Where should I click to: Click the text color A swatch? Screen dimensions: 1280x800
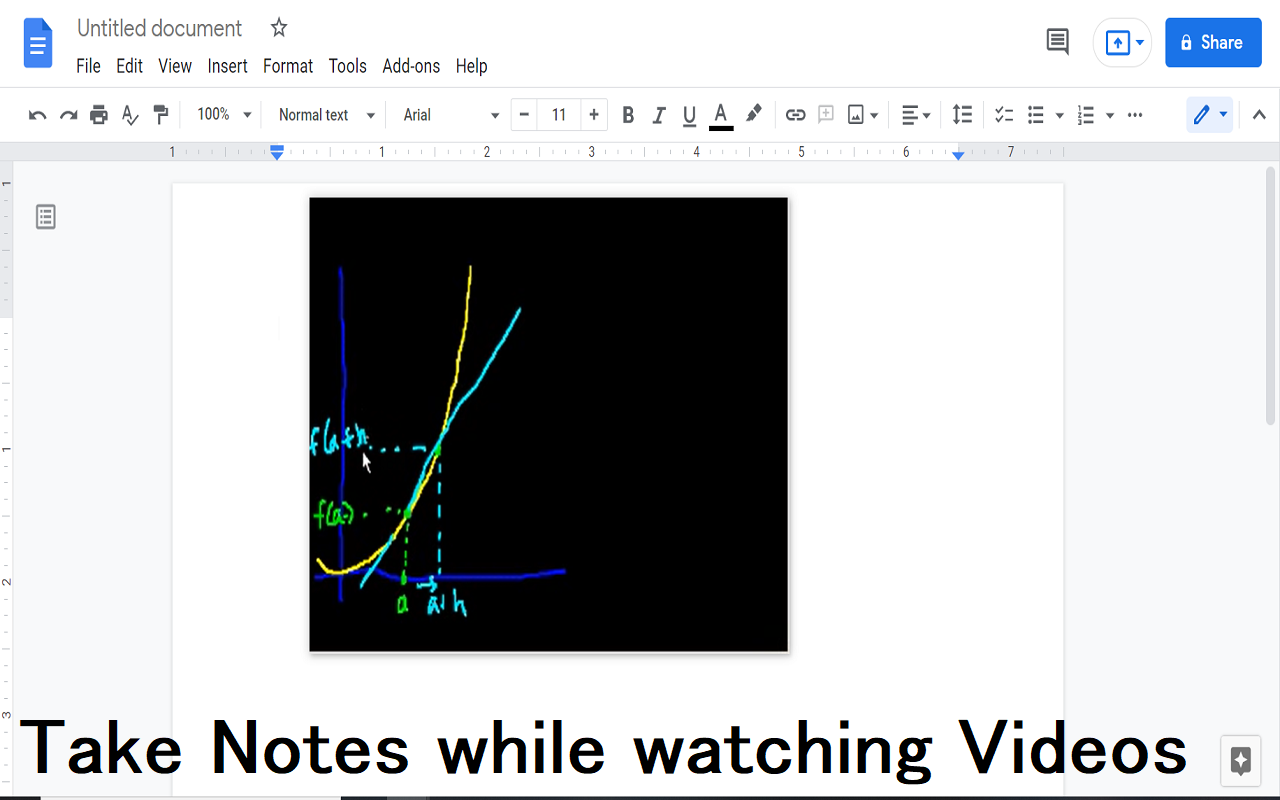(x=721, y=115)
